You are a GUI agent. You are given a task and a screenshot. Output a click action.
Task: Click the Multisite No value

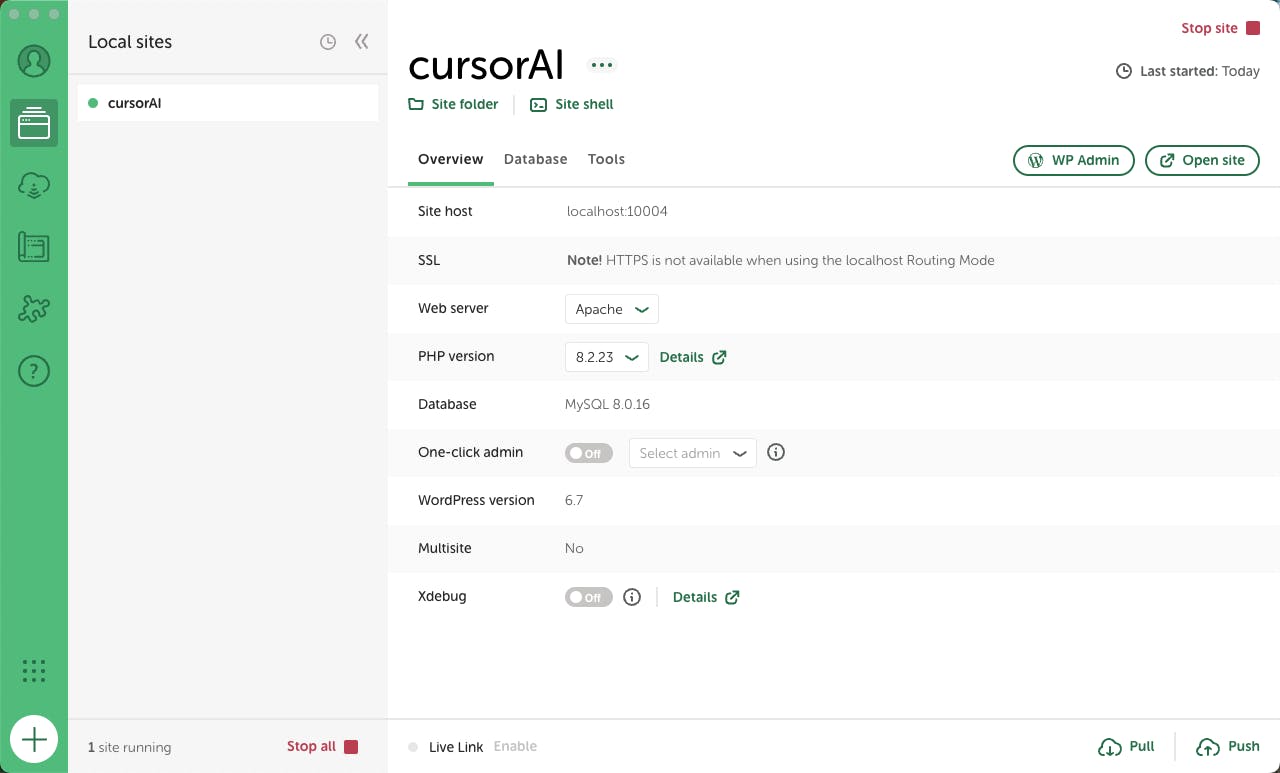(x=574, y=548)
